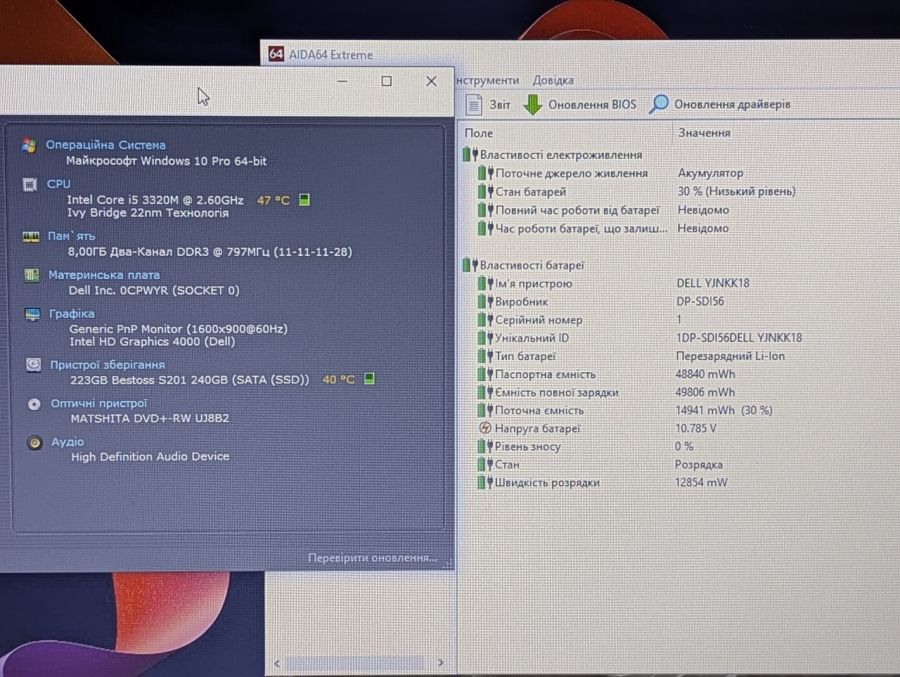
Task: Open Оновлення драйверів
Action: tap(720, 104)
